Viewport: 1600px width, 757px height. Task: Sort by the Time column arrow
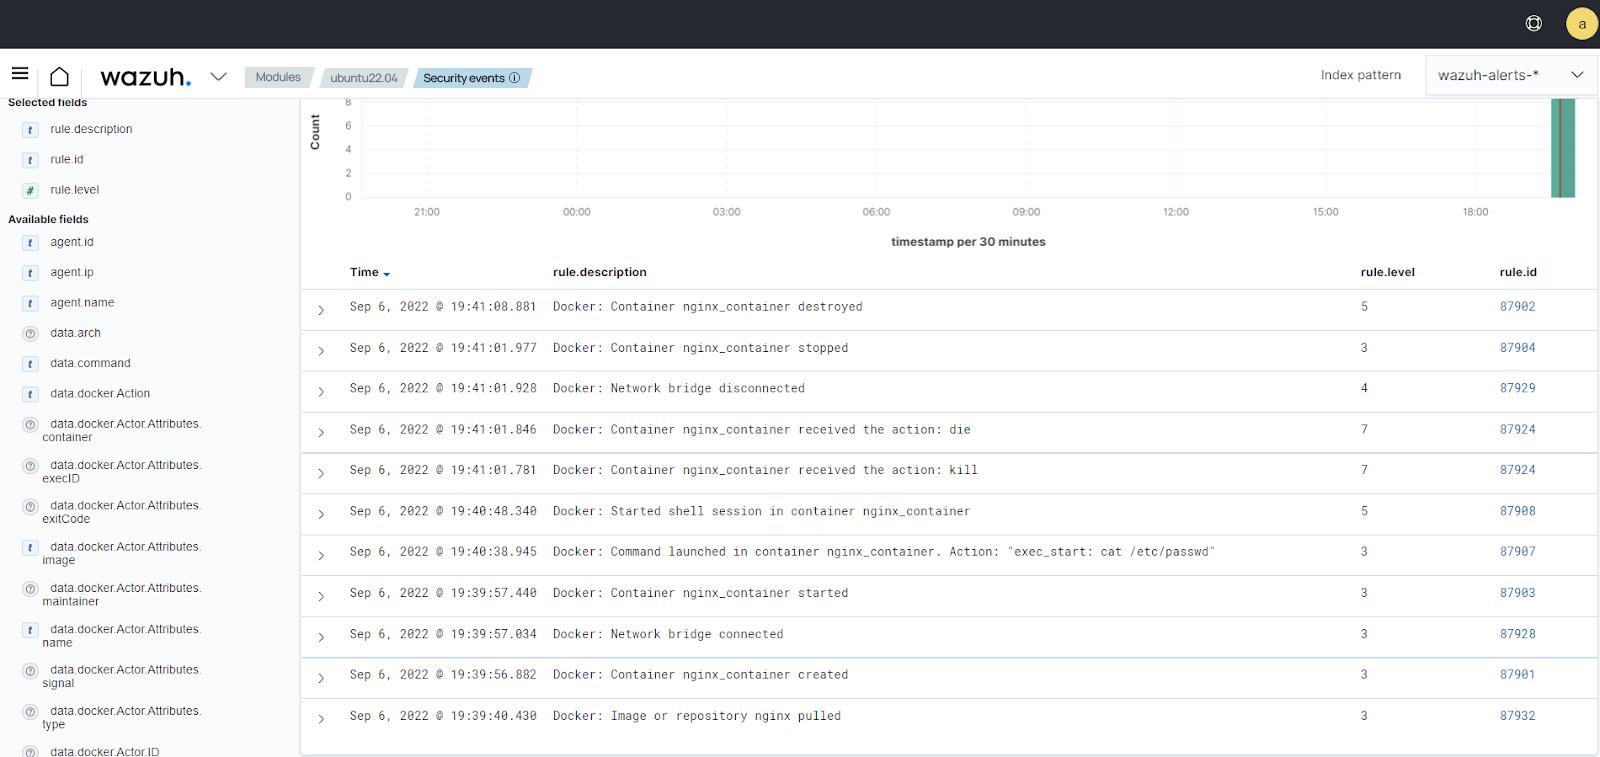[x=387, y=274]
